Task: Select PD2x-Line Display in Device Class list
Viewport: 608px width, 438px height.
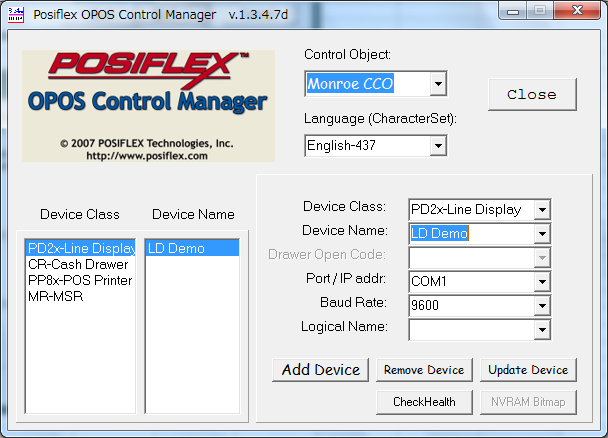Action: pos(81,248)
